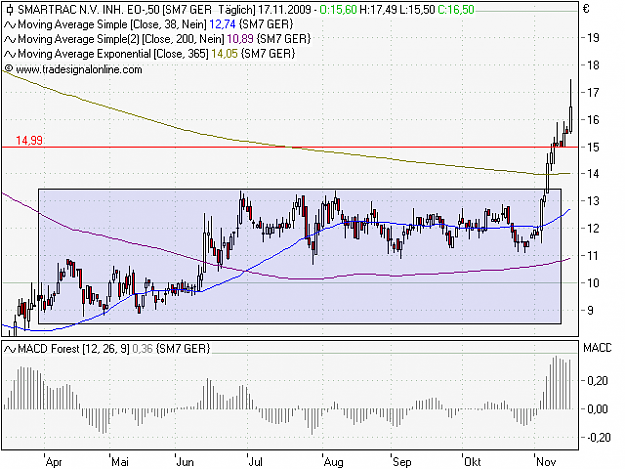Click the red 14,99 price level label
The image size is (625, 469).
point(29,140)
